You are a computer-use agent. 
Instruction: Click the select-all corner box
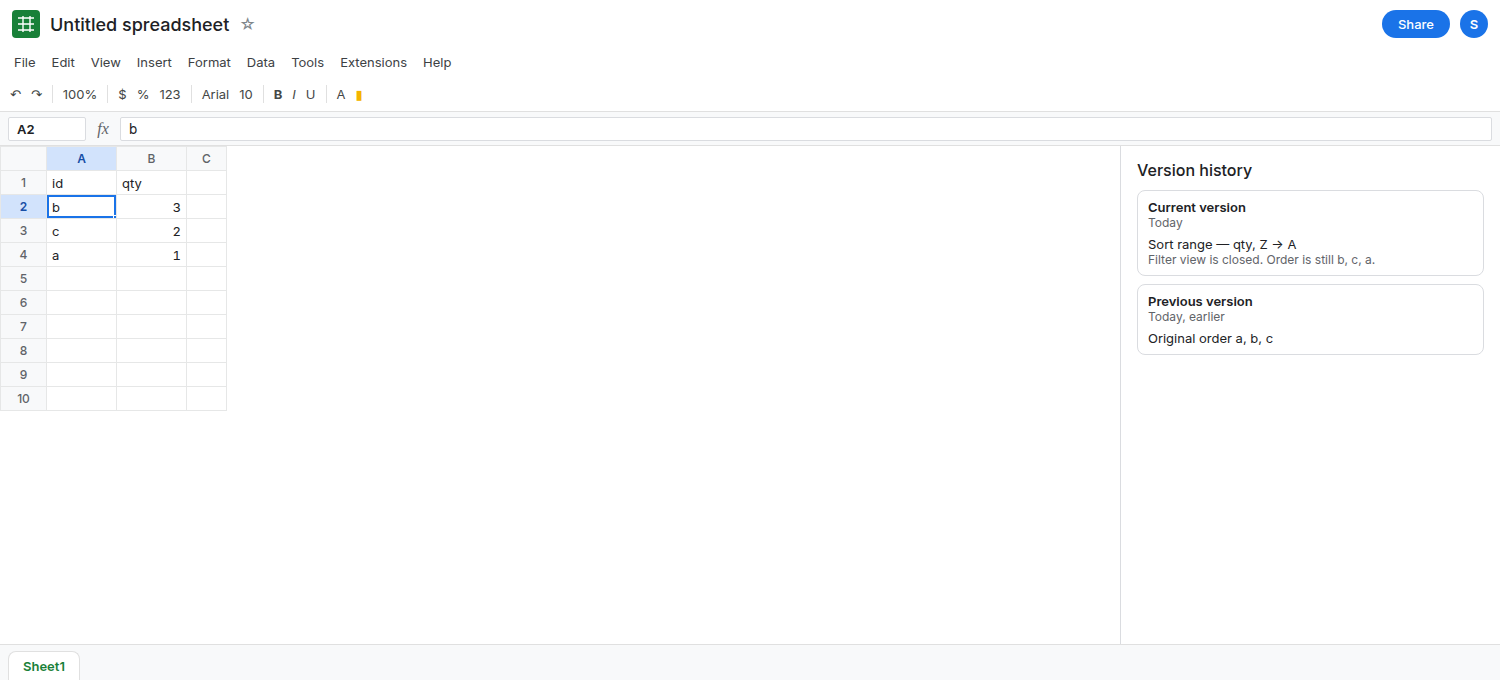(23, 158)
